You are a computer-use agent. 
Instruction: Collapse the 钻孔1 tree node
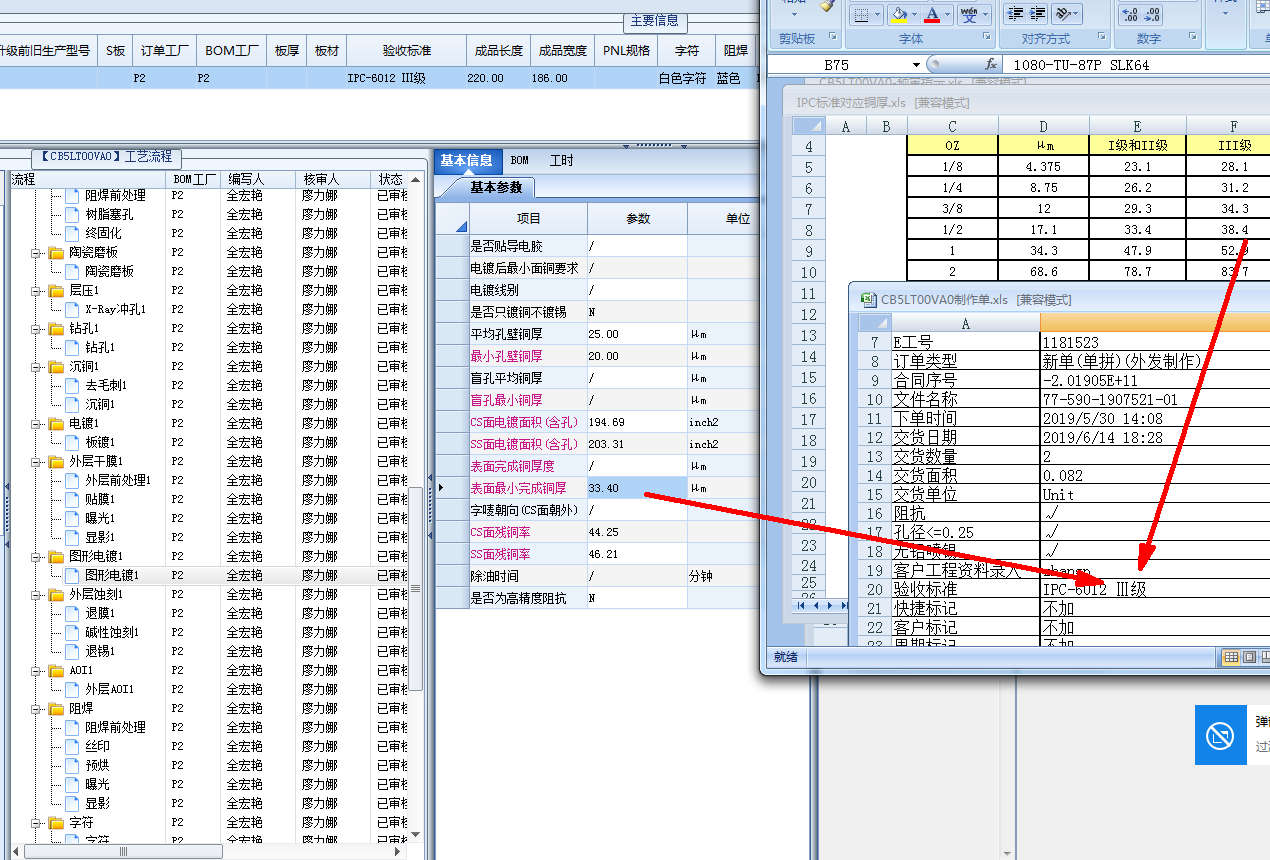pos(35,328)
